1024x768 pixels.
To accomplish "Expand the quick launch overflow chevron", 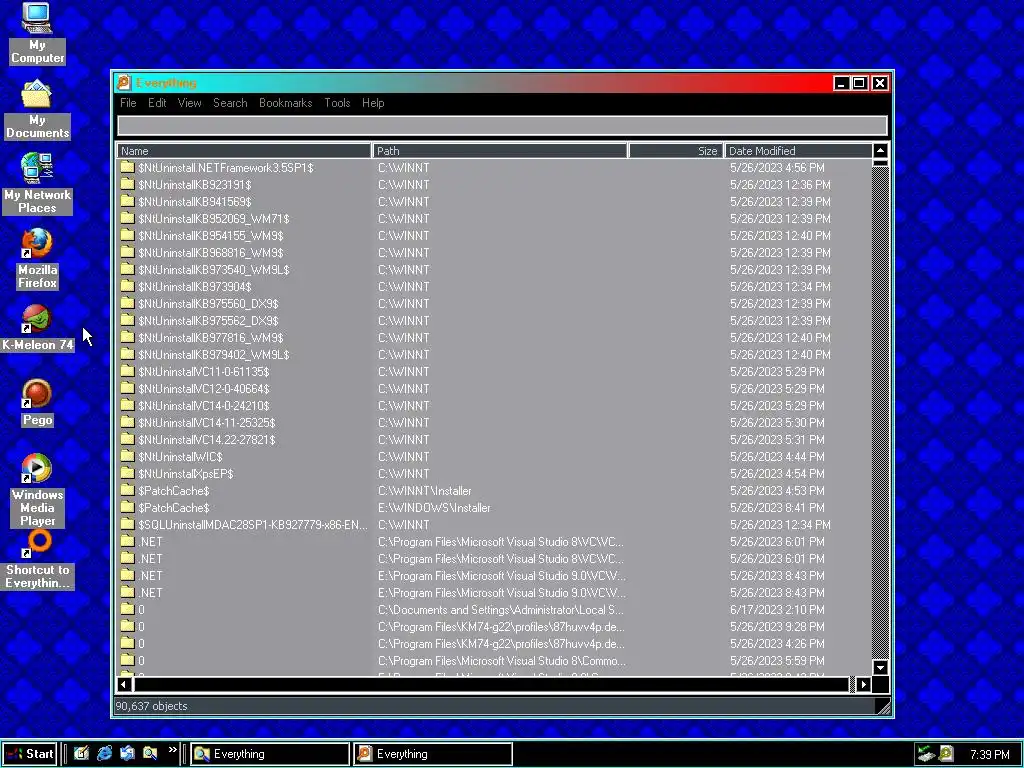I will (172, 750).
